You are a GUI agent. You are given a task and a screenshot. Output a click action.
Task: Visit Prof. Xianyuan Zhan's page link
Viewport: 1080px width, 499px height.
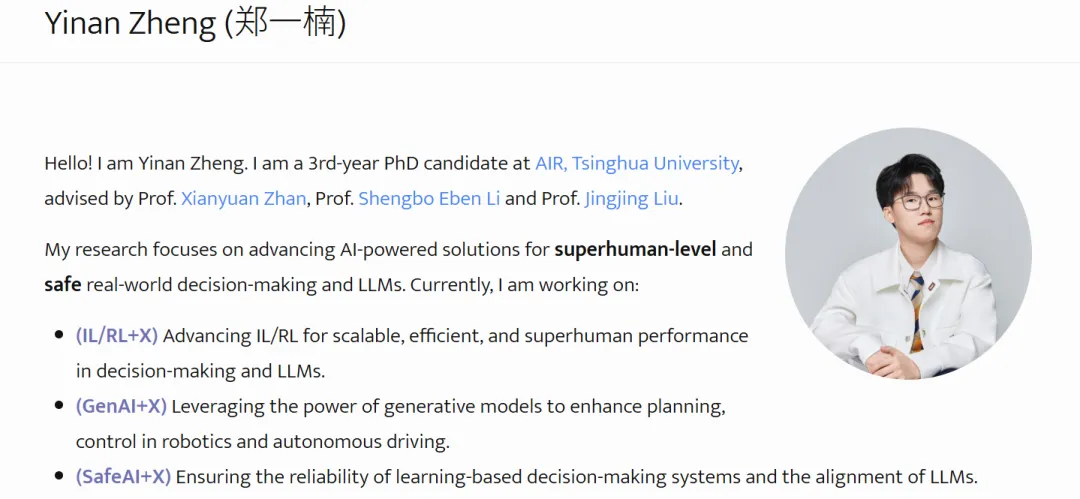coord(243,198)
